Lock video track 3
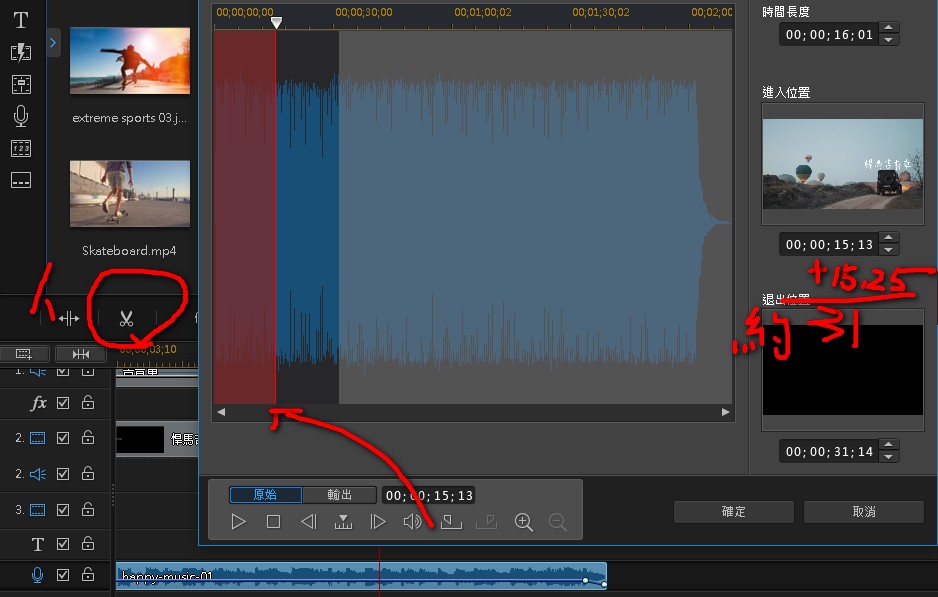The height and width of the screenshot is (597, 938). tap(88, 510)
